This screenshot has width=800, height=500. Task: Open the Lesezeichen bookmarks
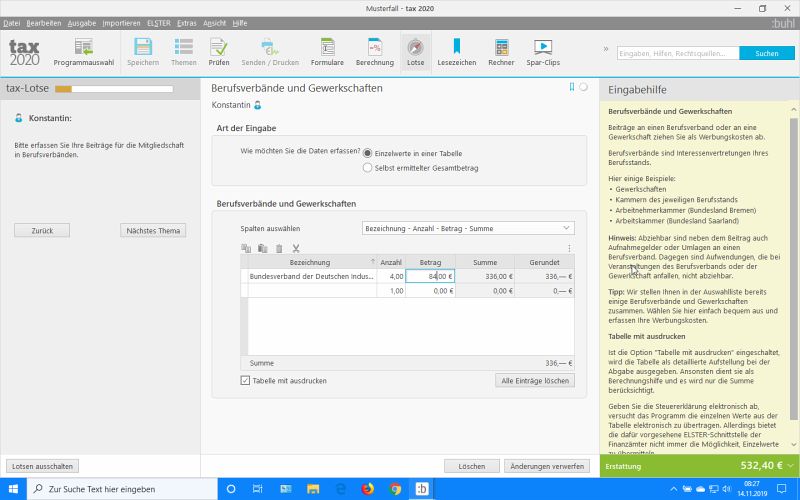456,52
